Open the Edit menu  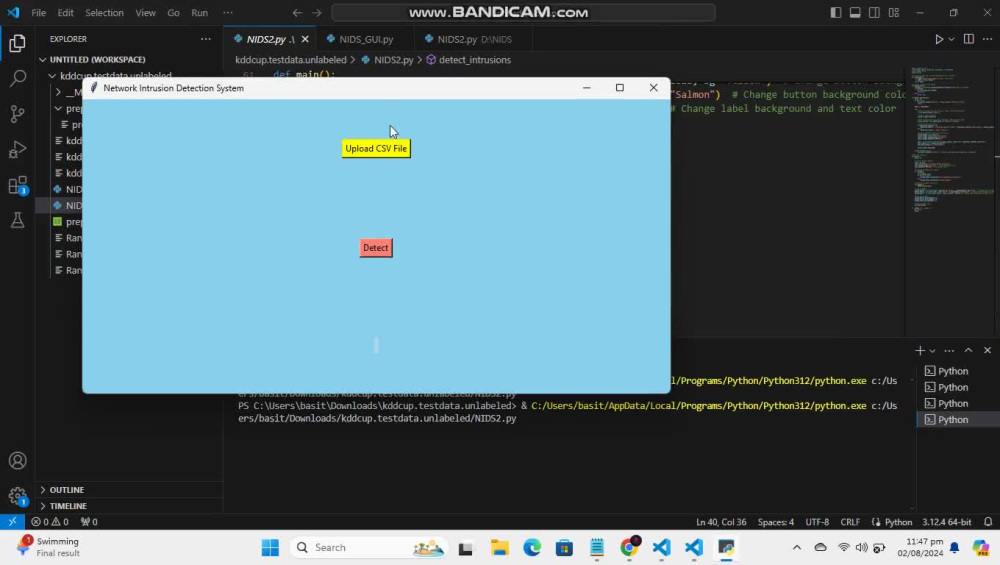[x=65, y=12]
